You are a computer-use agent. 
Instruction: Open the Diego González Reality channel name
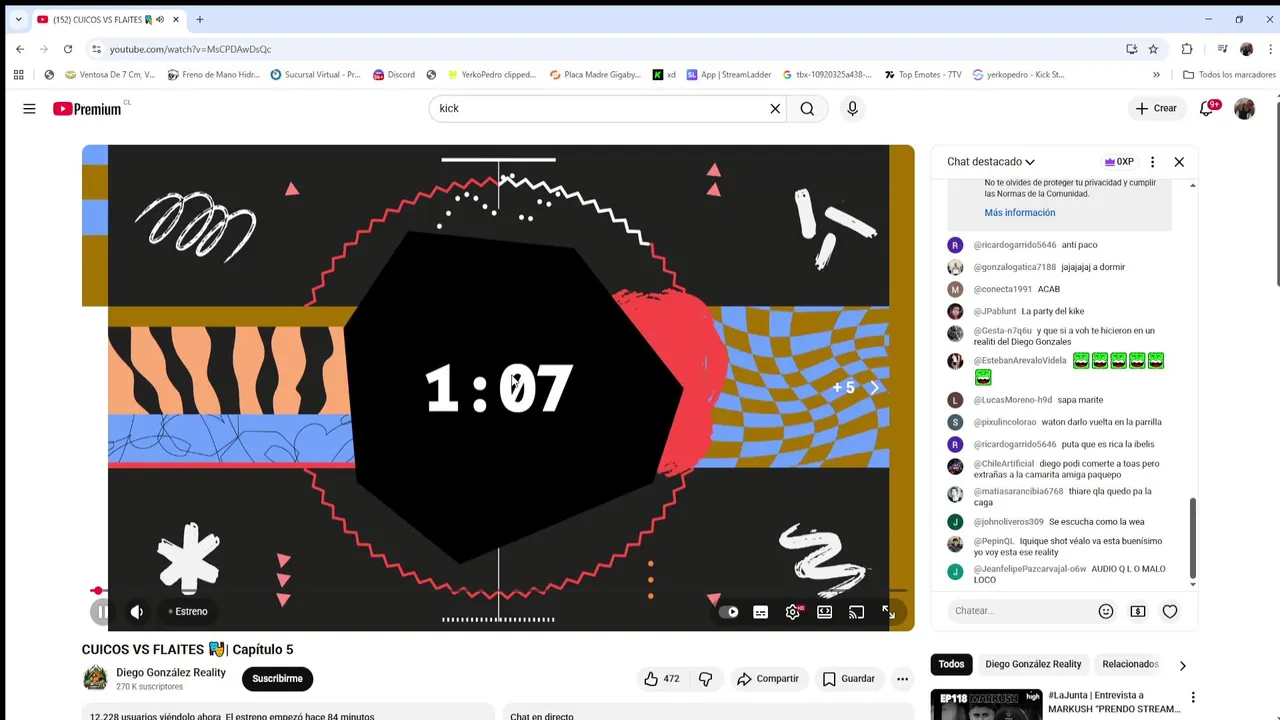click(x=171, y=673)
